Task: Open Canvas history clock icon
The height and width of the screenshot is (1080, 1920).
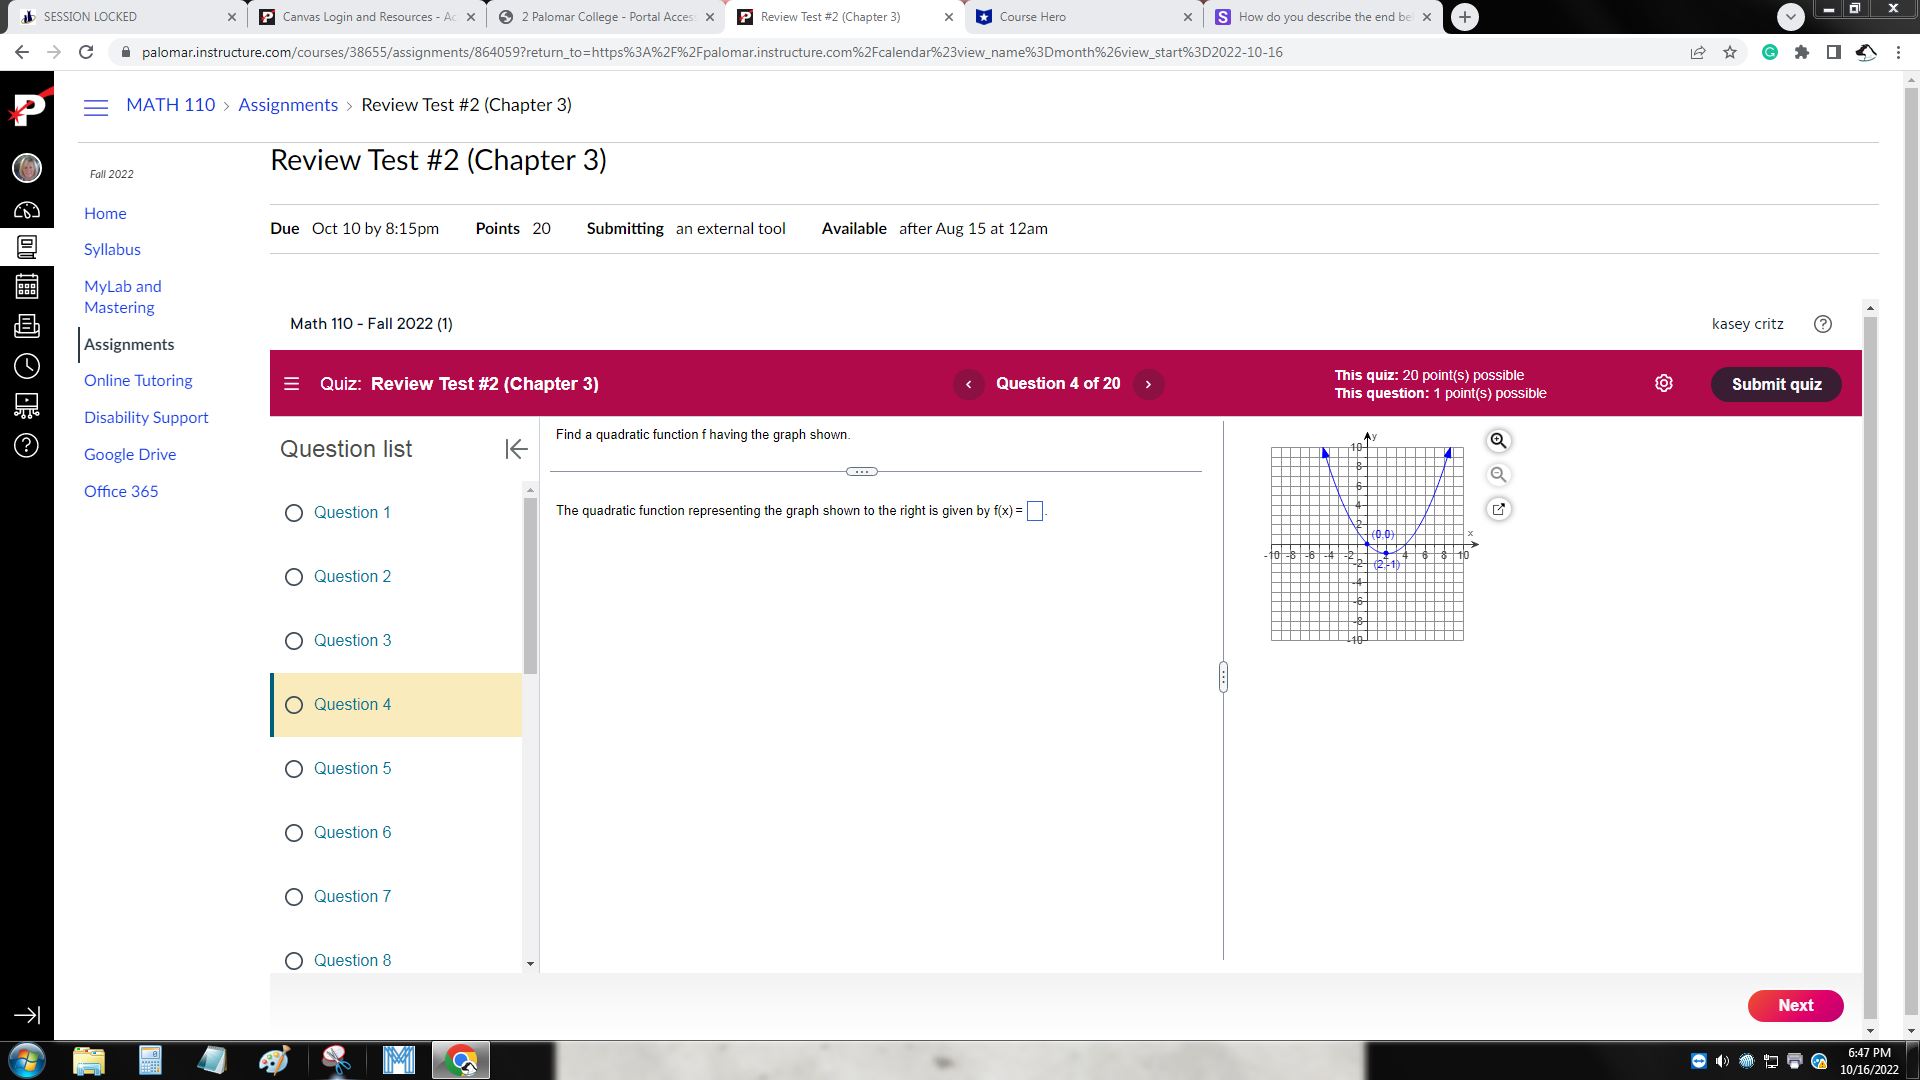Action: tap(27, 366)
